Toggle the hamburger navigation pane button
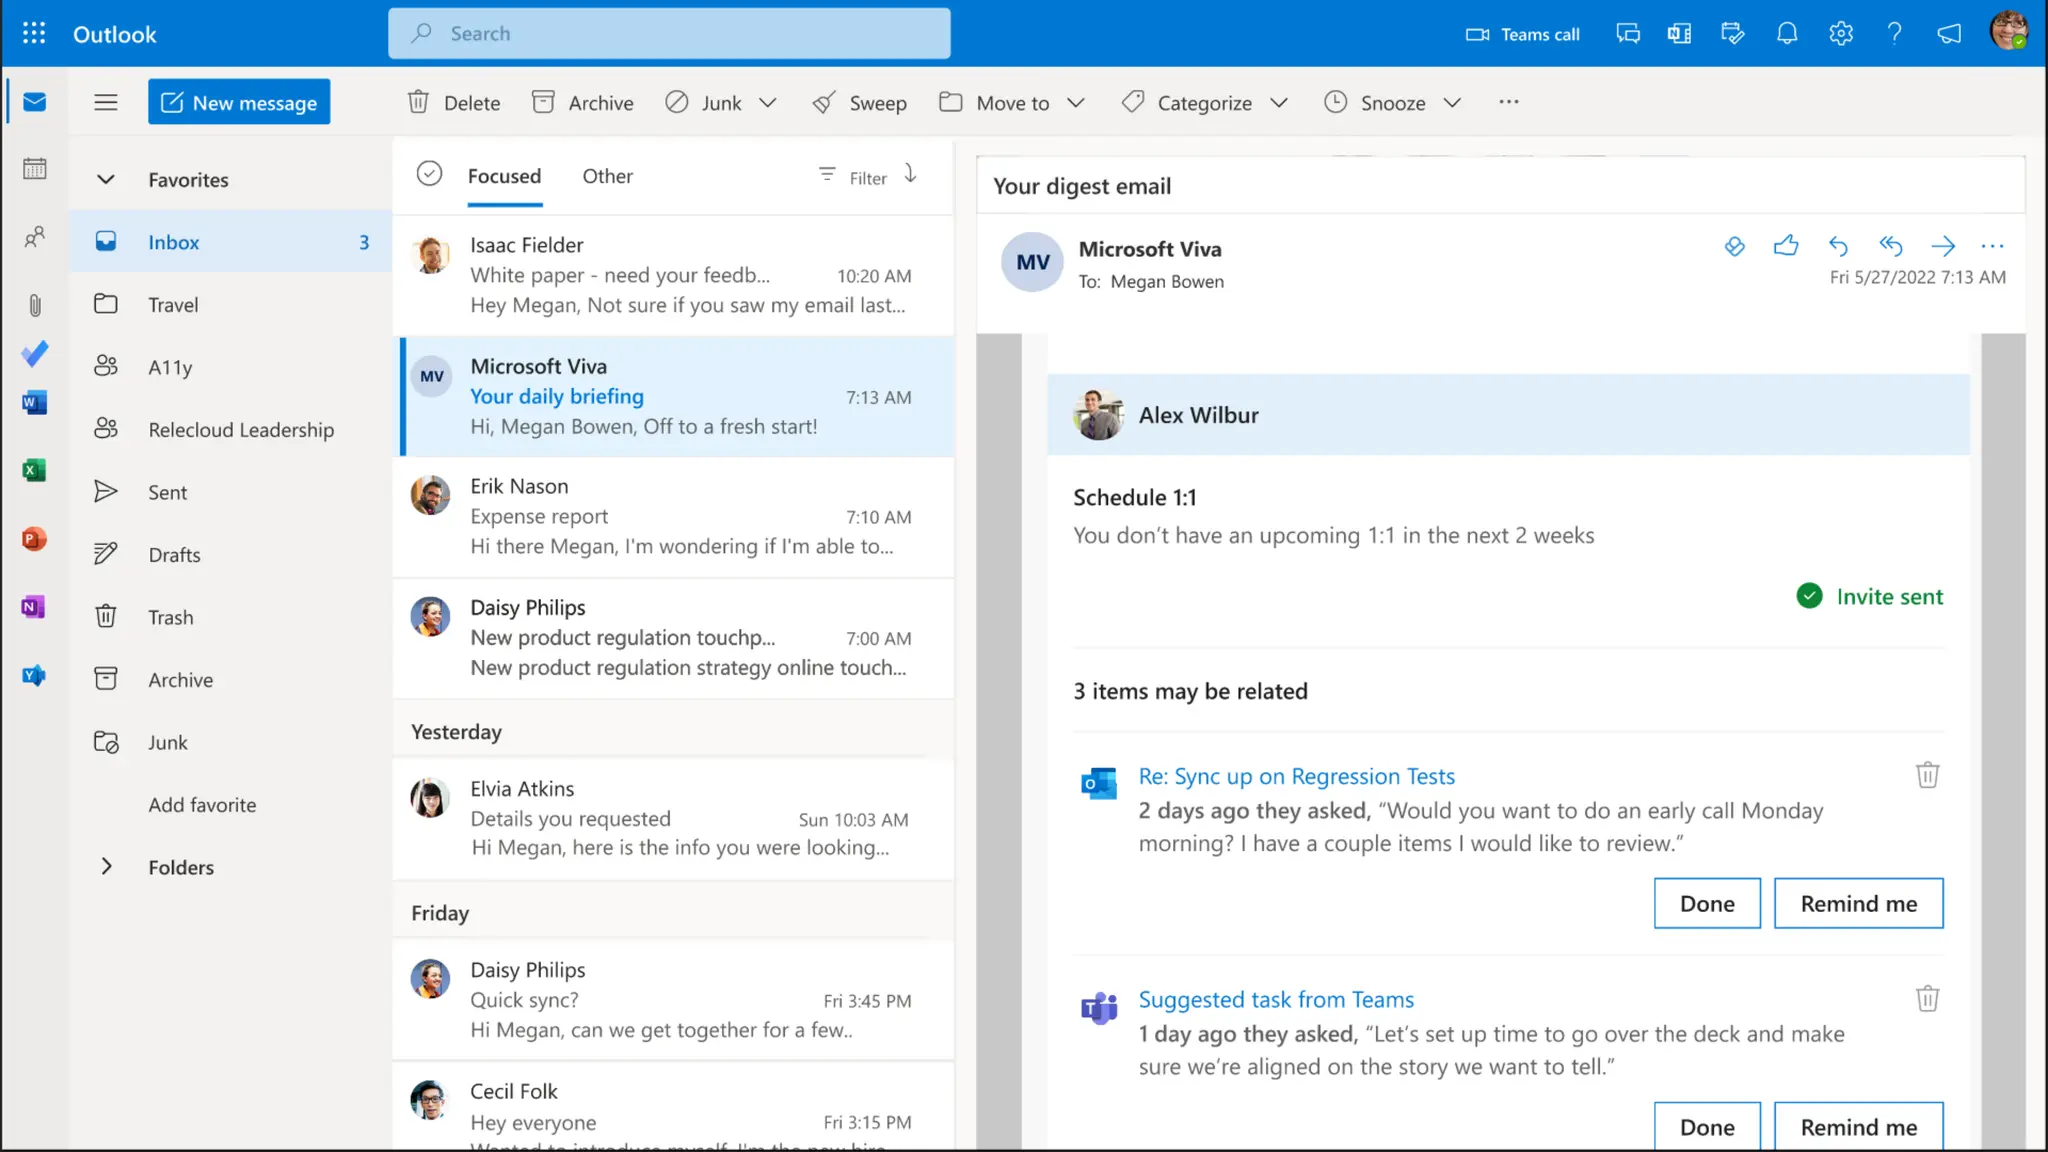The height and width of the screenshot is (1152, 2048). click(106, 102)
